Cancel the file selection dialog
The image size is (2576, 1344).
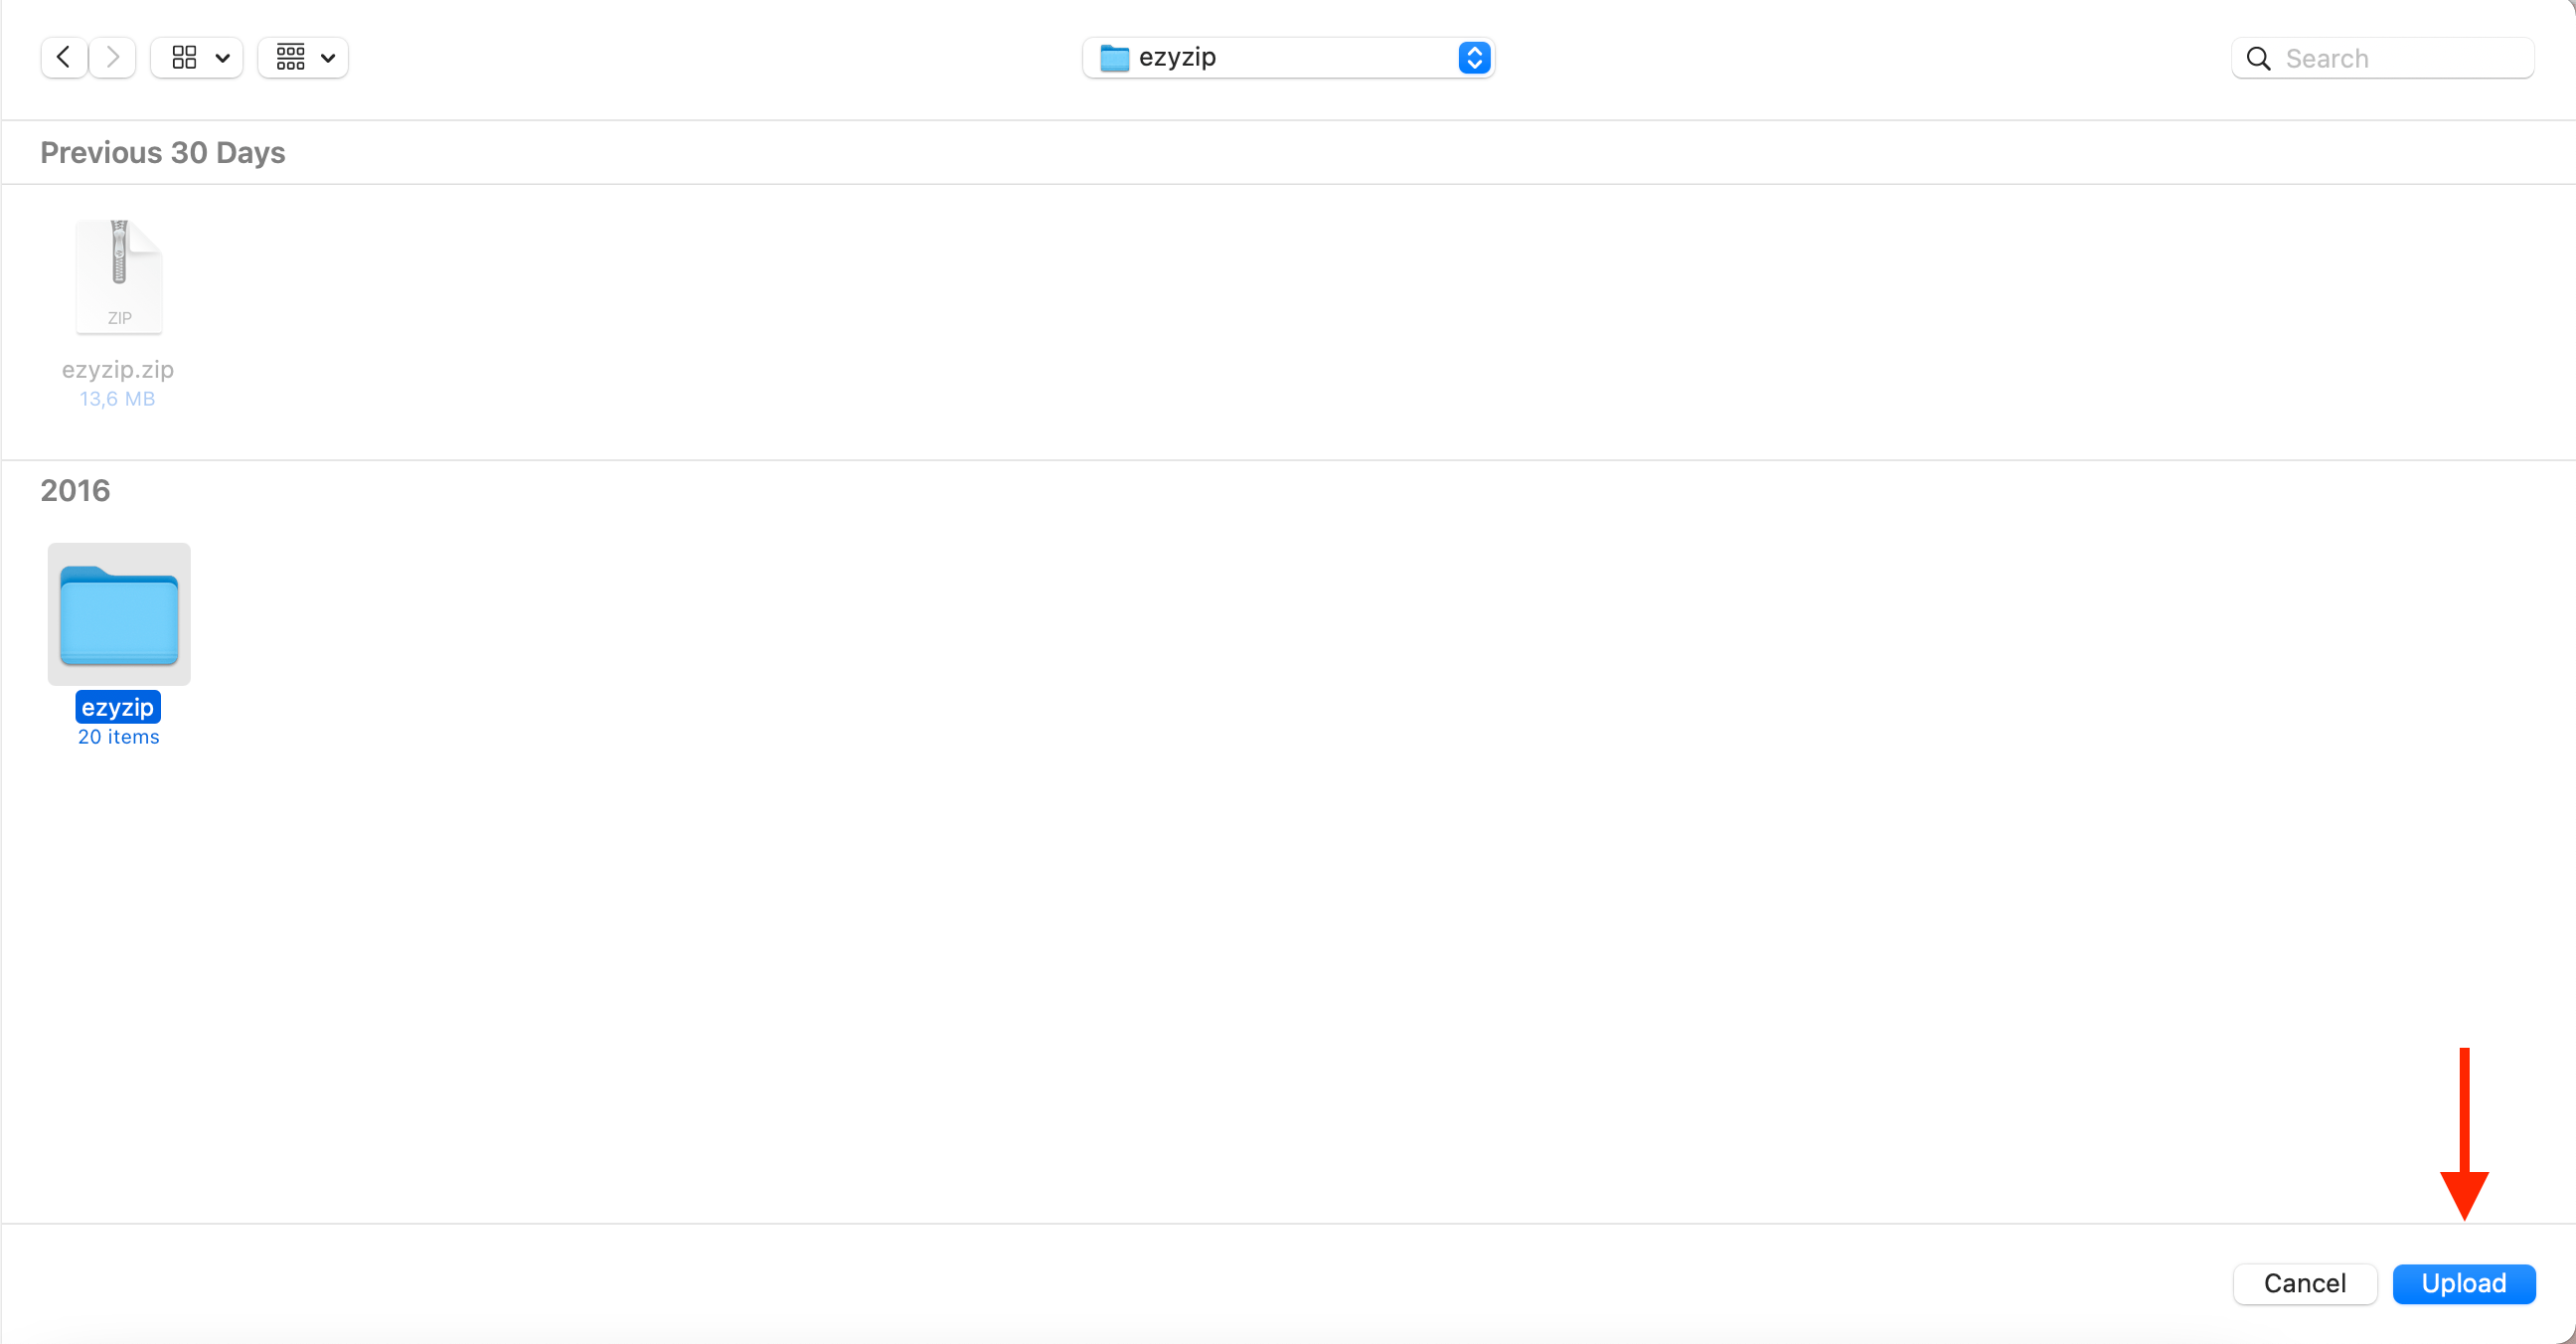pyautogui.click(x=2304, y=1284)
